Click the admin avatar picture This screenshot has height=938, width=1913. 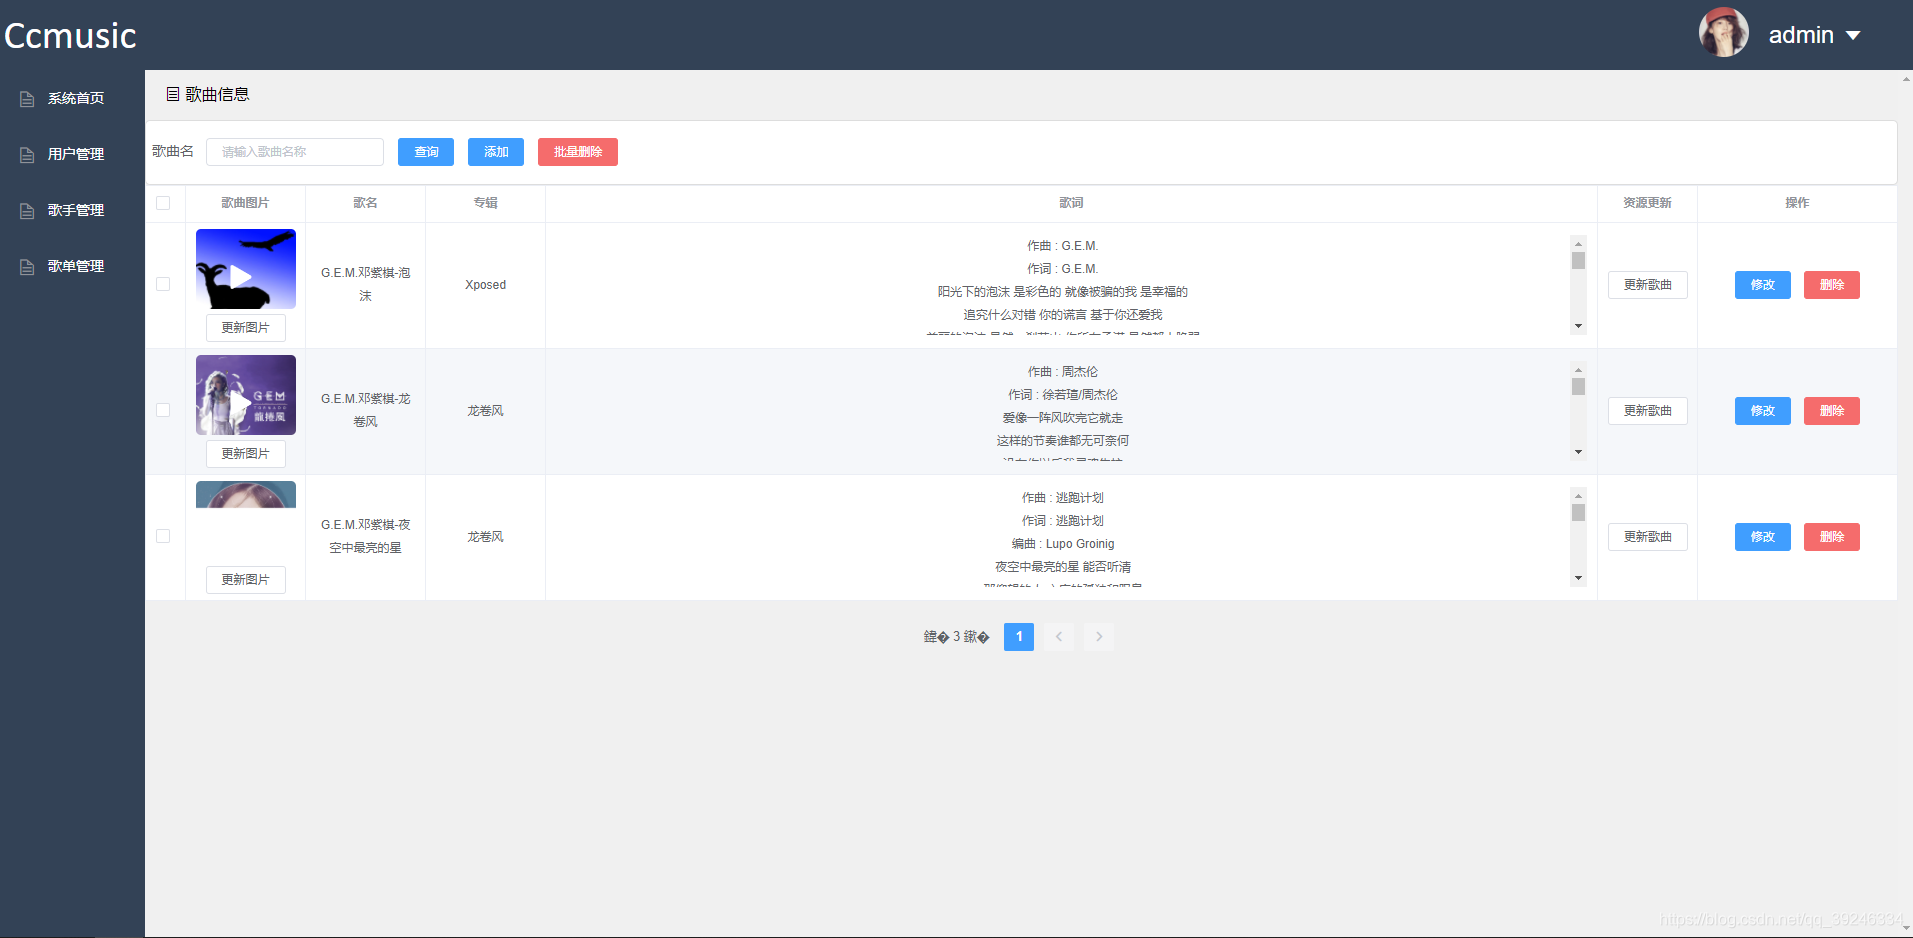point(1723,33)
